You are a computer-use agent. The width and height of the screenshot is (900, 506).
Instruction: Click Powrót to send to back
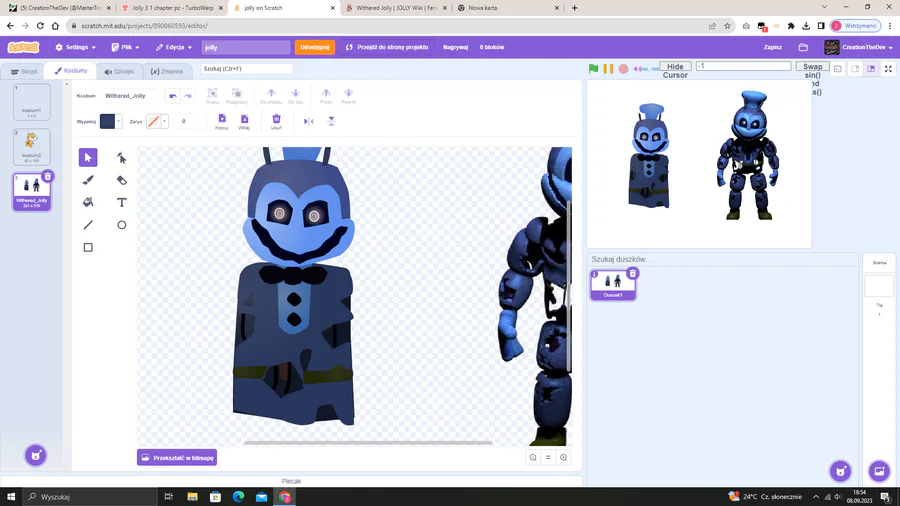pyautogui.click(x=348, y=96)
